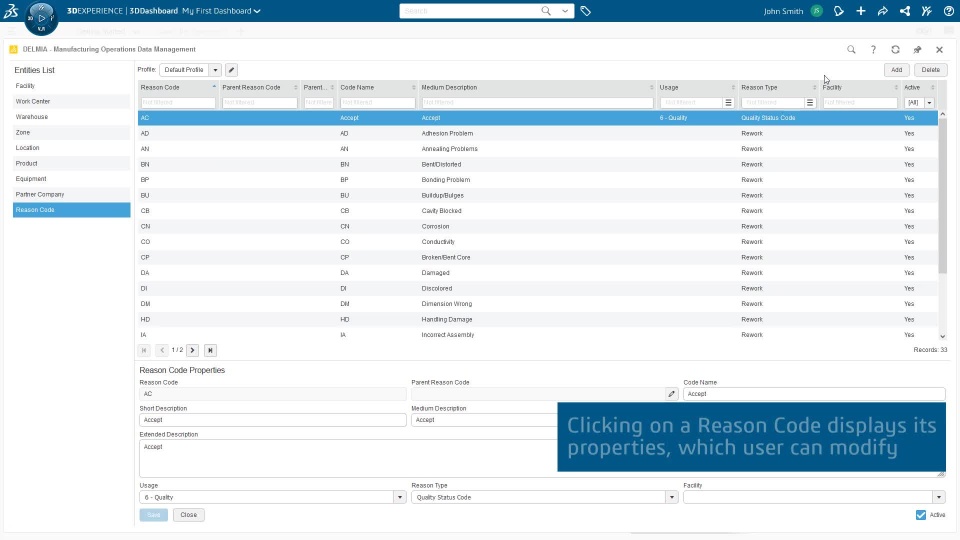Select Equipment in Entities List
This screenshot has height=540, width=960.
[x=72, y=179]
